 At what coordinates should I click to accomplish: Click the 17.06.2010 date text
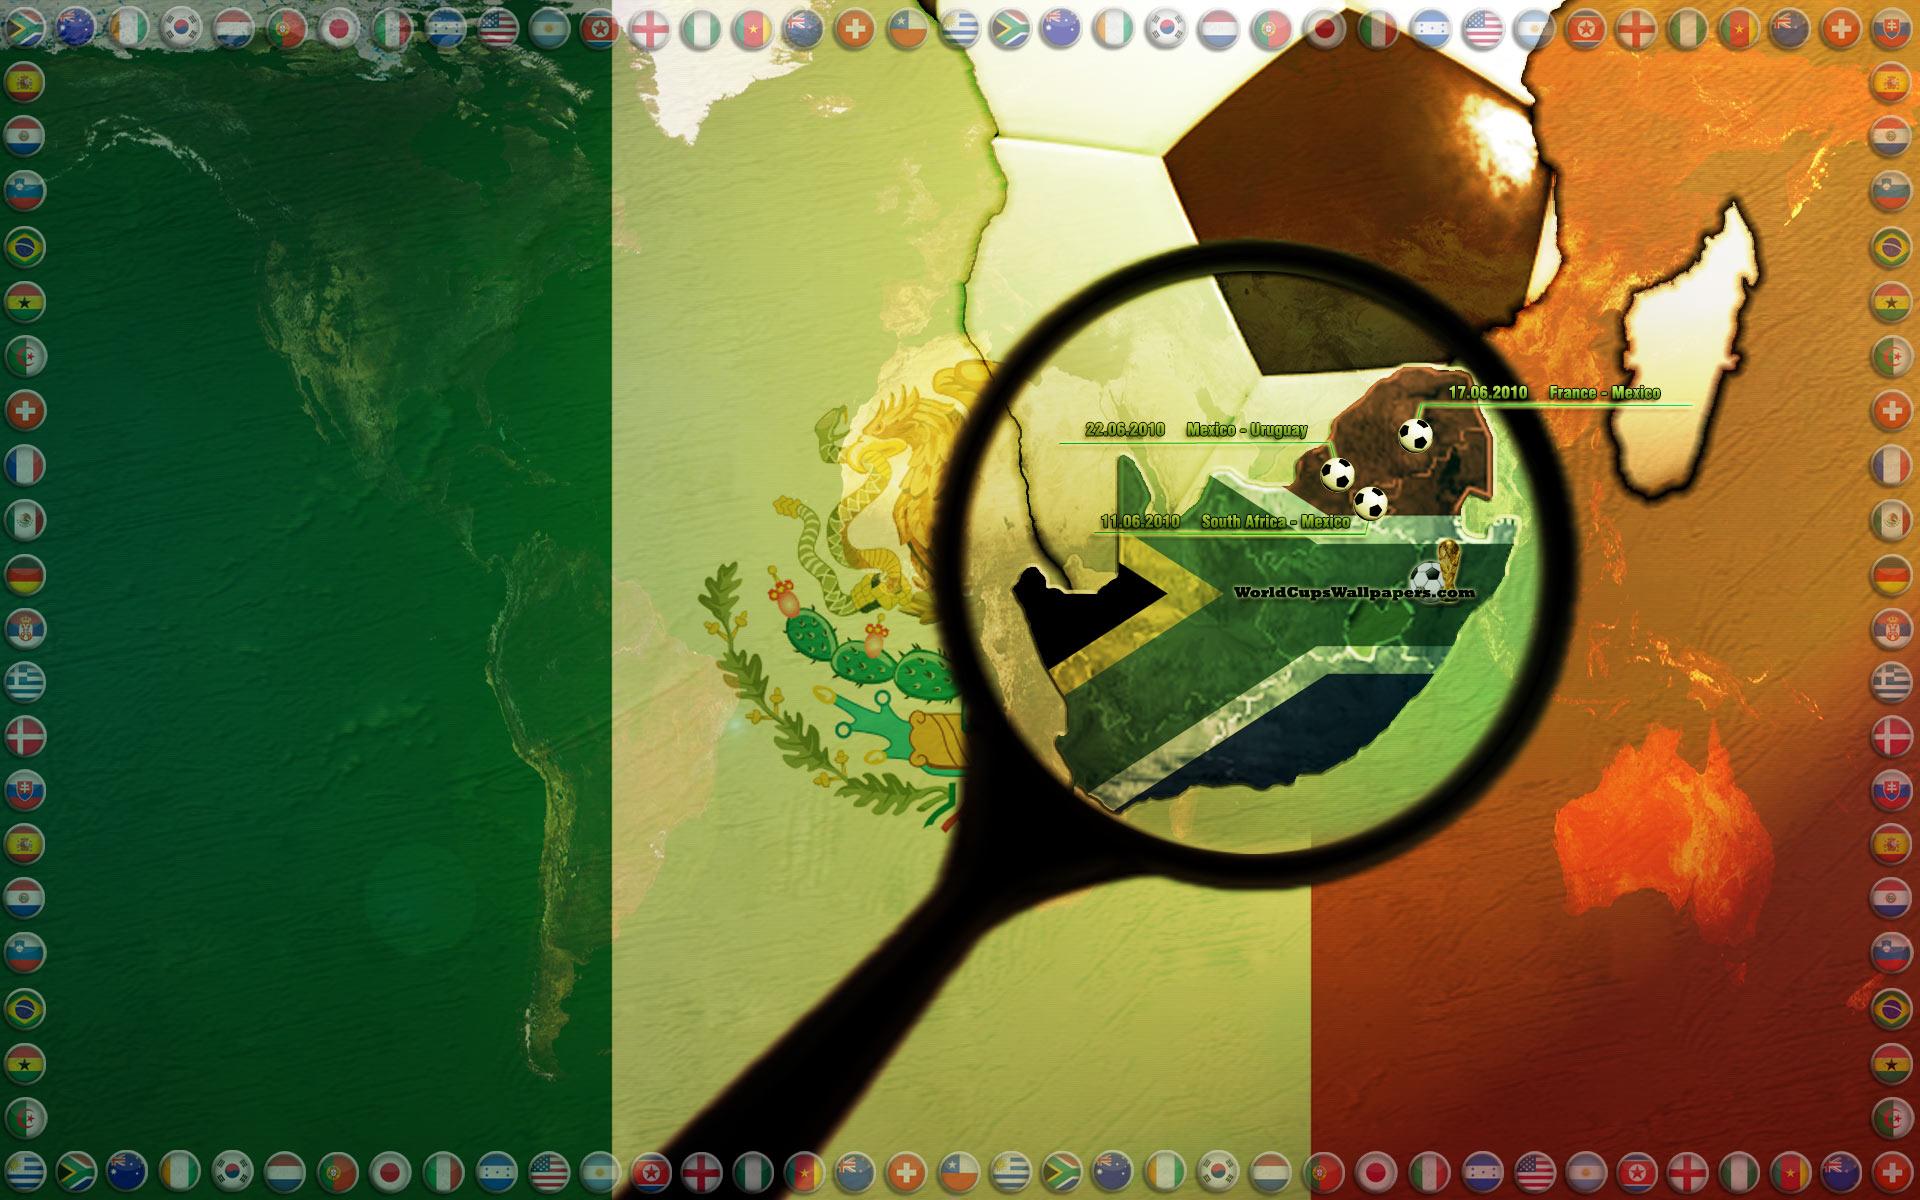pos(1487,393)
